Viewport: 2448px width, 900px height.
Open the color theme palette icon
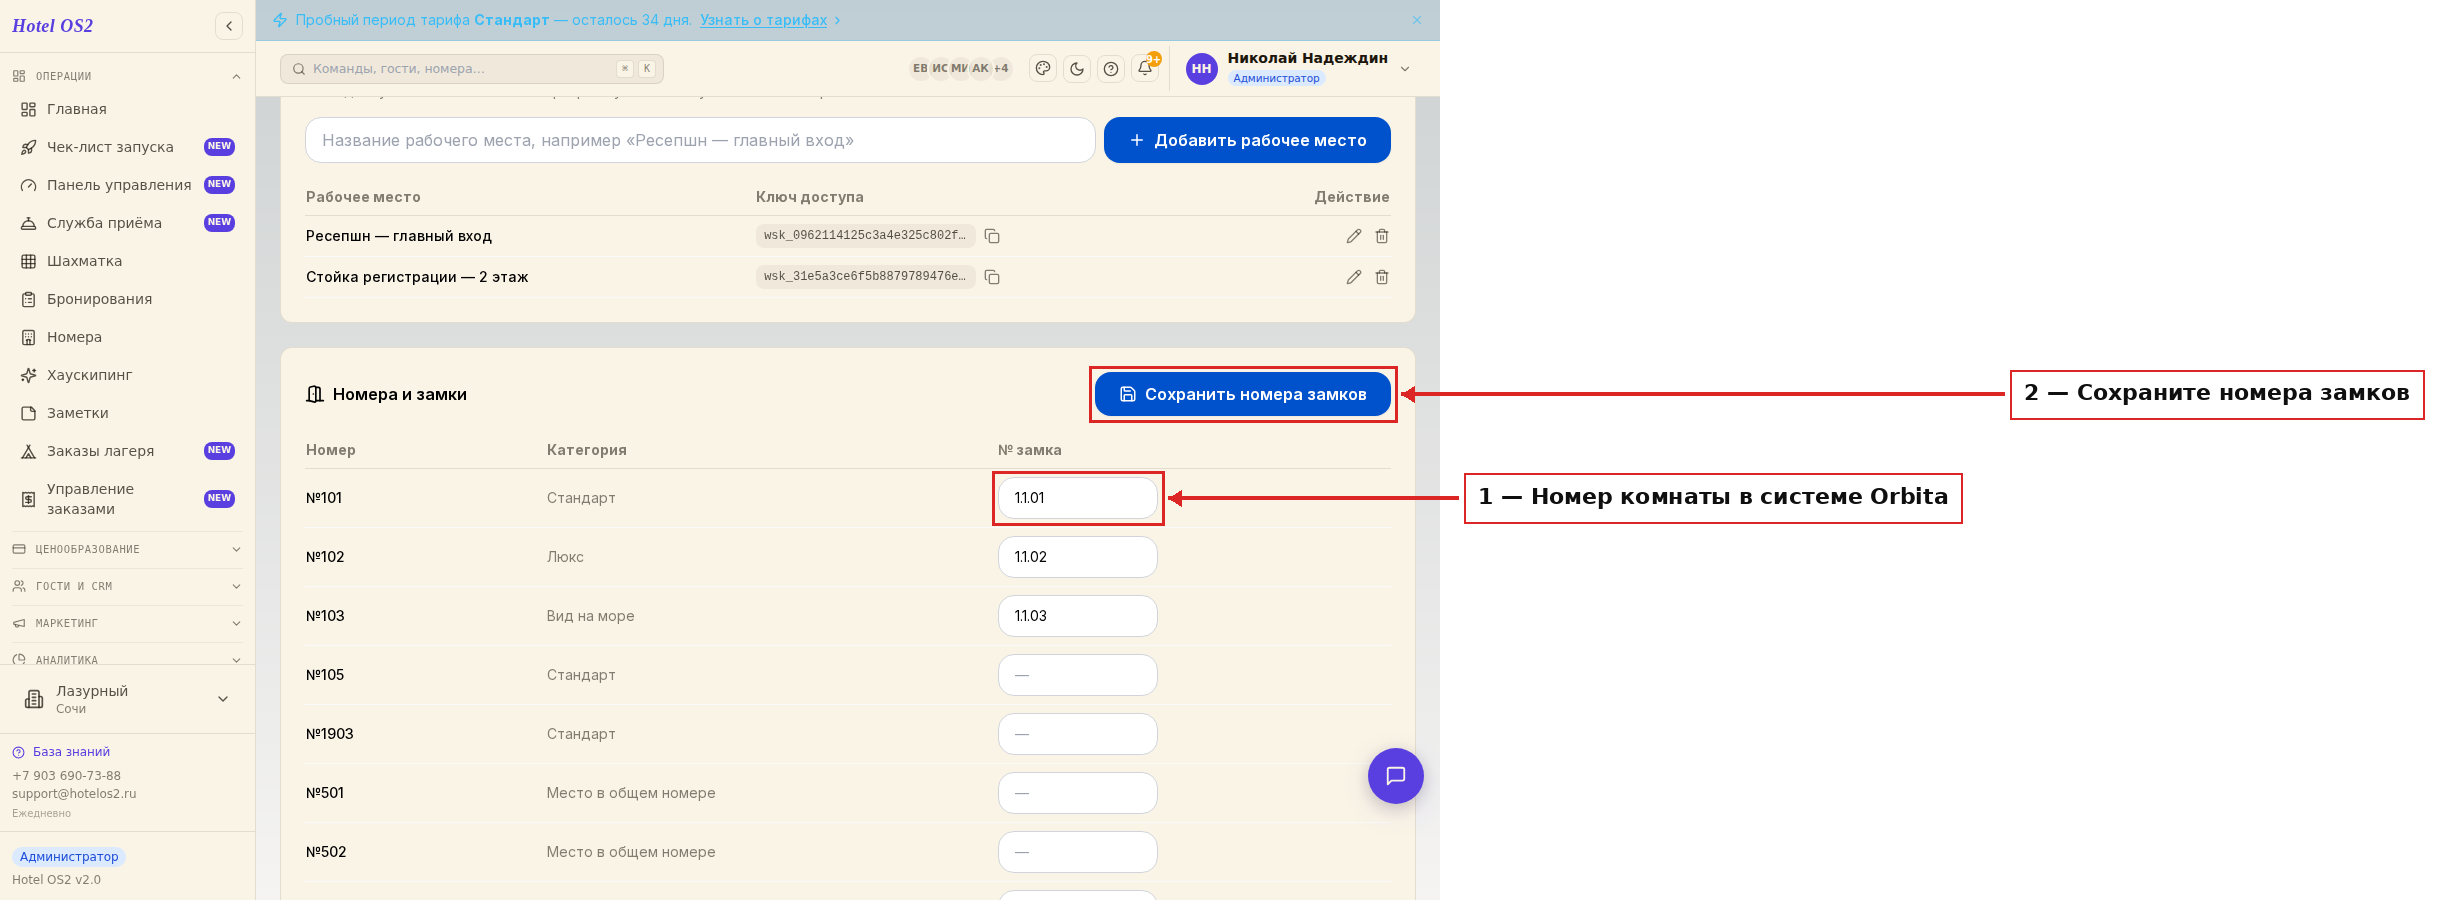click(1043, 69)
